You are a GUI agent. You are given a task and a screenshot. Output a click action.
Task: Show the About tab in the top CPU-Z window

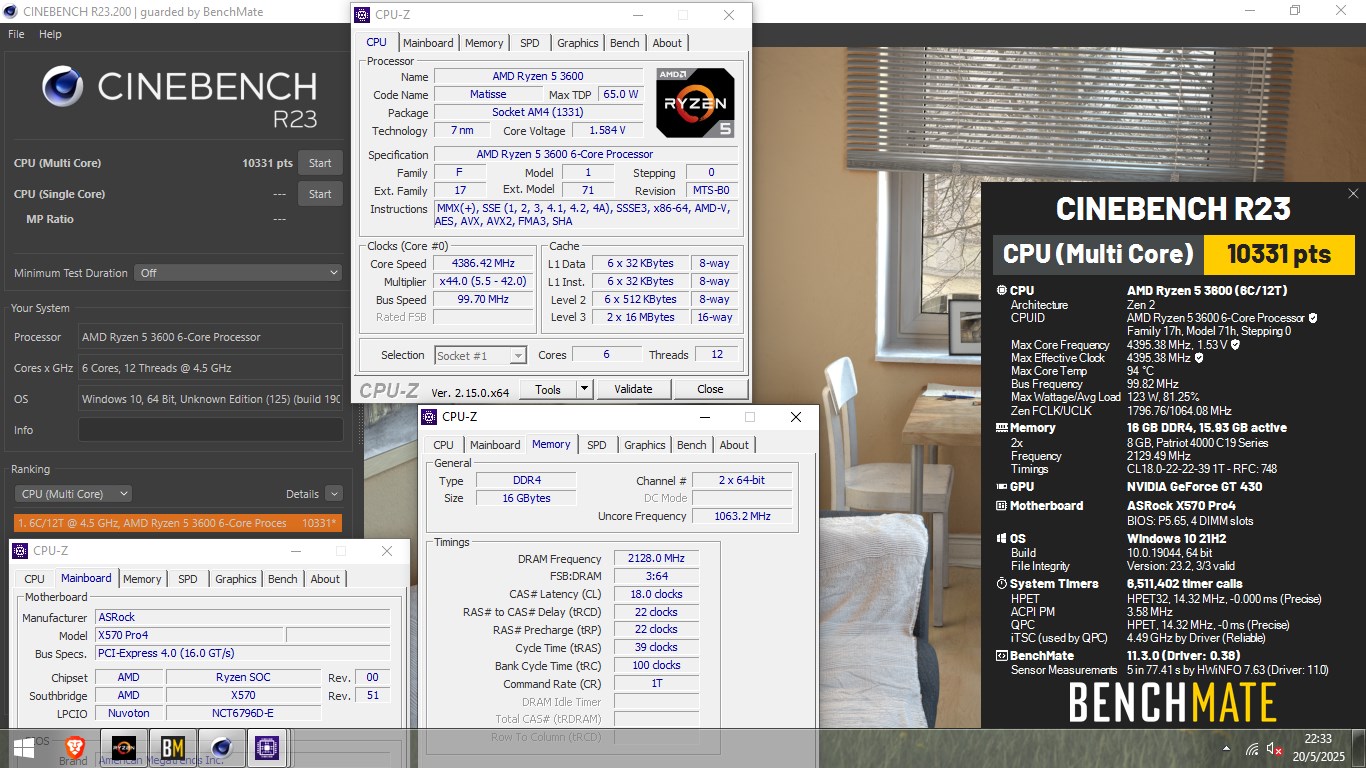(667, 43)
